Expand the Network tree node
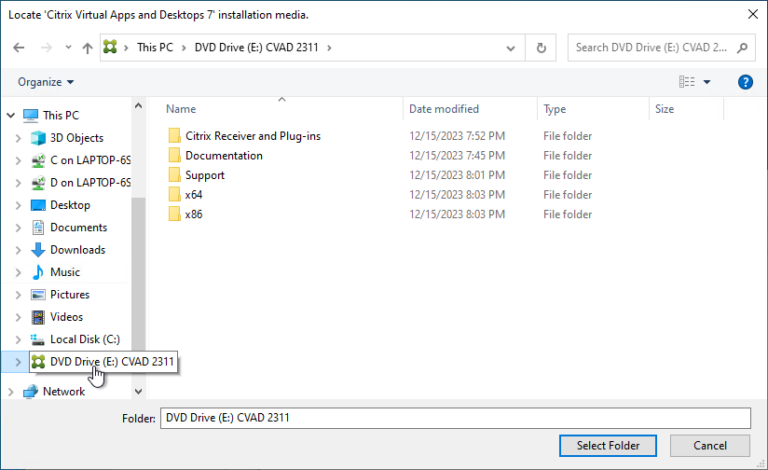Image resolution: width=768 pixels, height=470 pixels. (10, 392)
